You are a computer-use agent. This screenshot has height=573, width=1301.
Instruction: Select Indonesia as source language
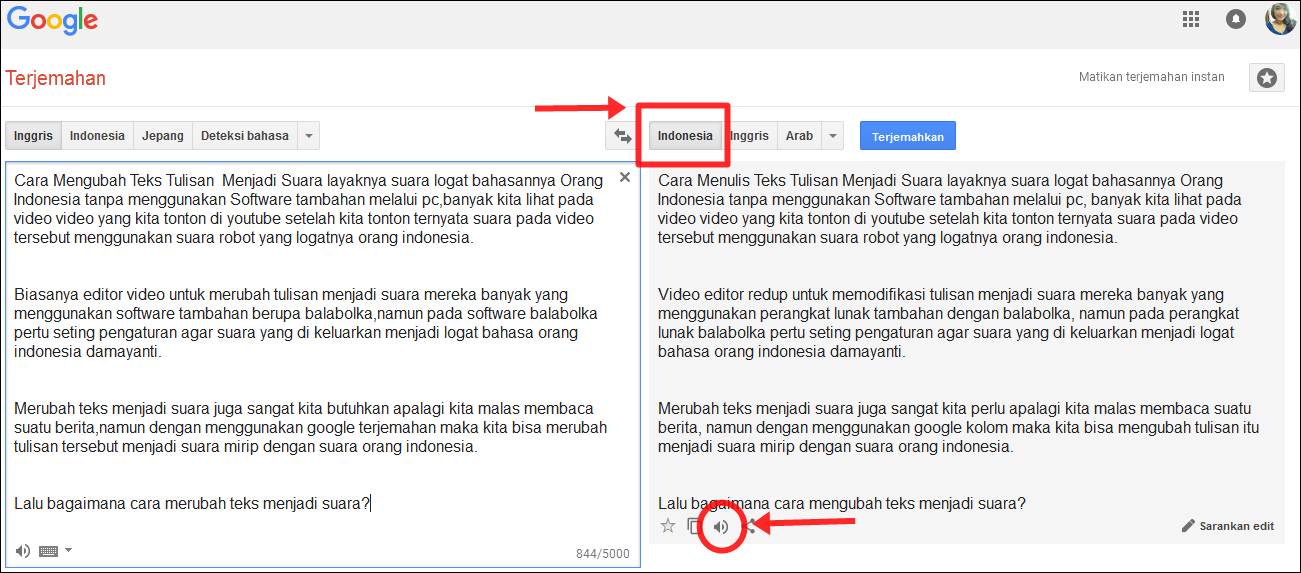97,136
